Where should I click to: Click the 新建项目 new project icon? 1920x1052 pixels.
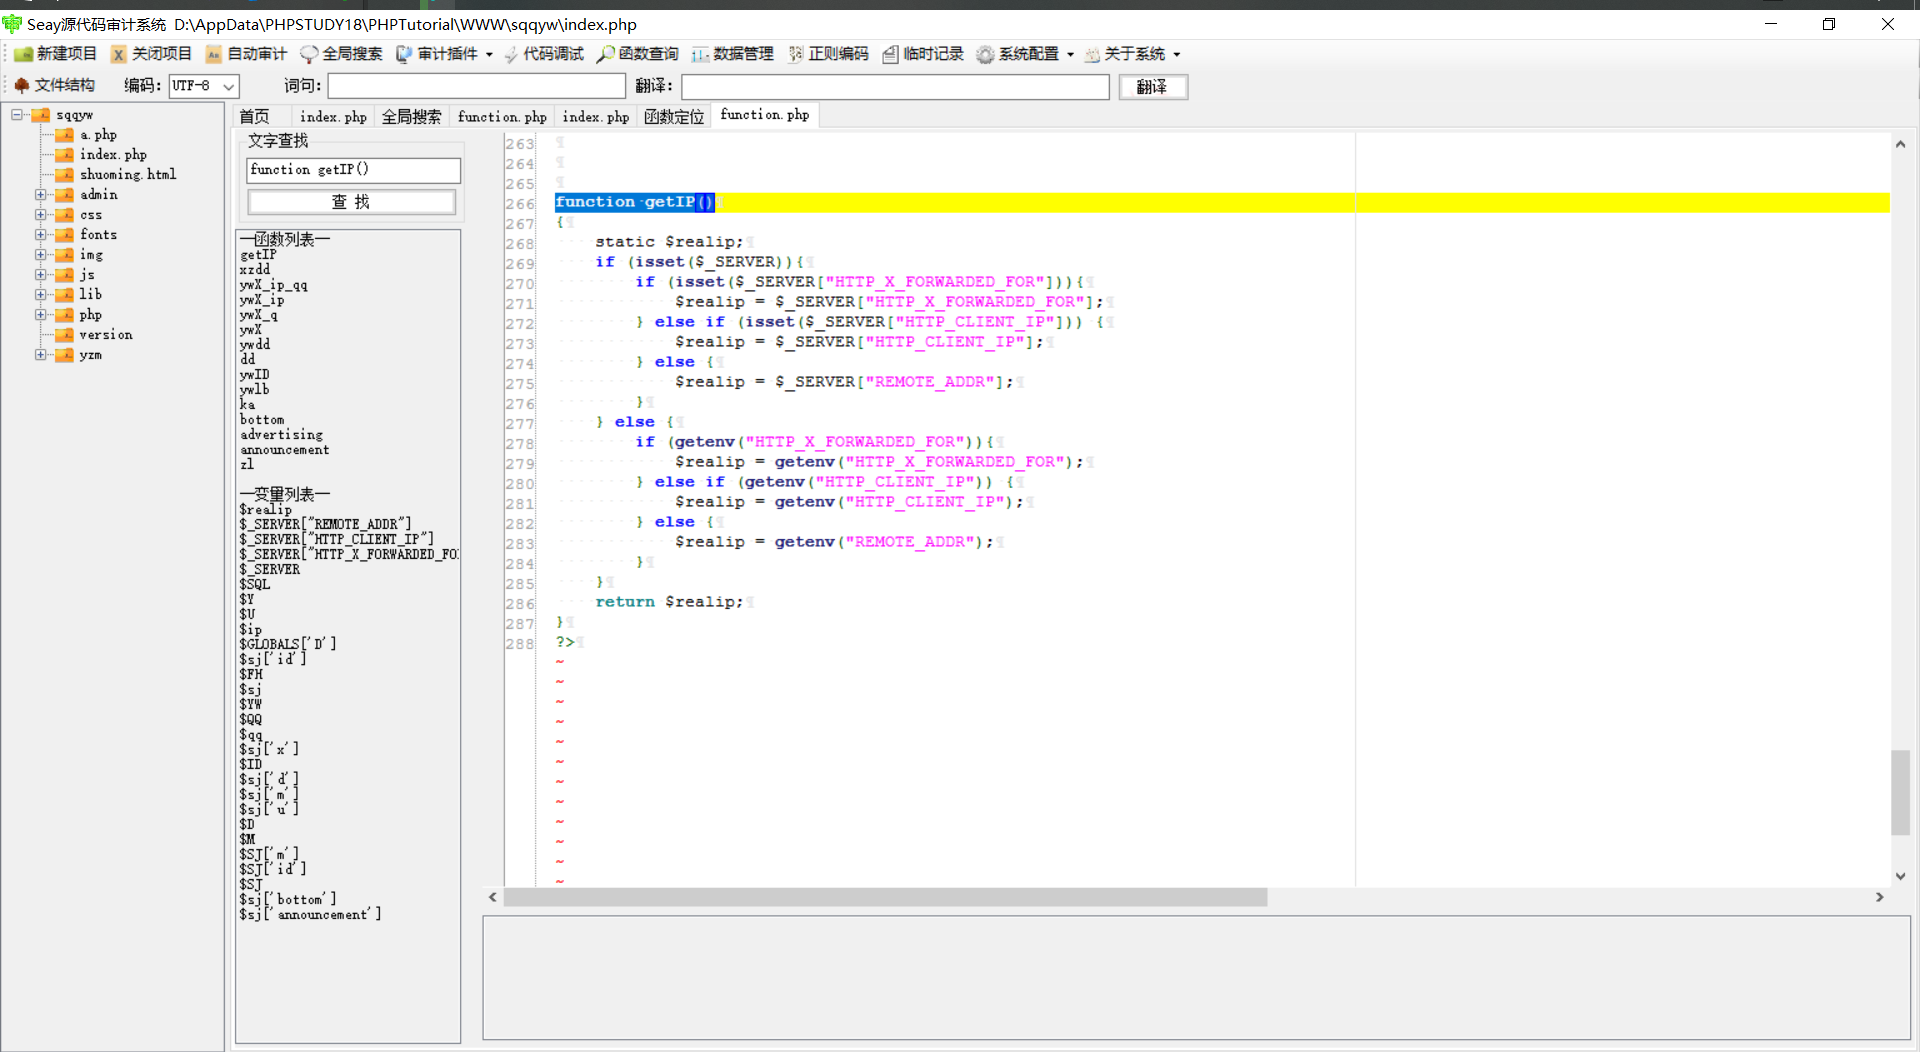23,54
